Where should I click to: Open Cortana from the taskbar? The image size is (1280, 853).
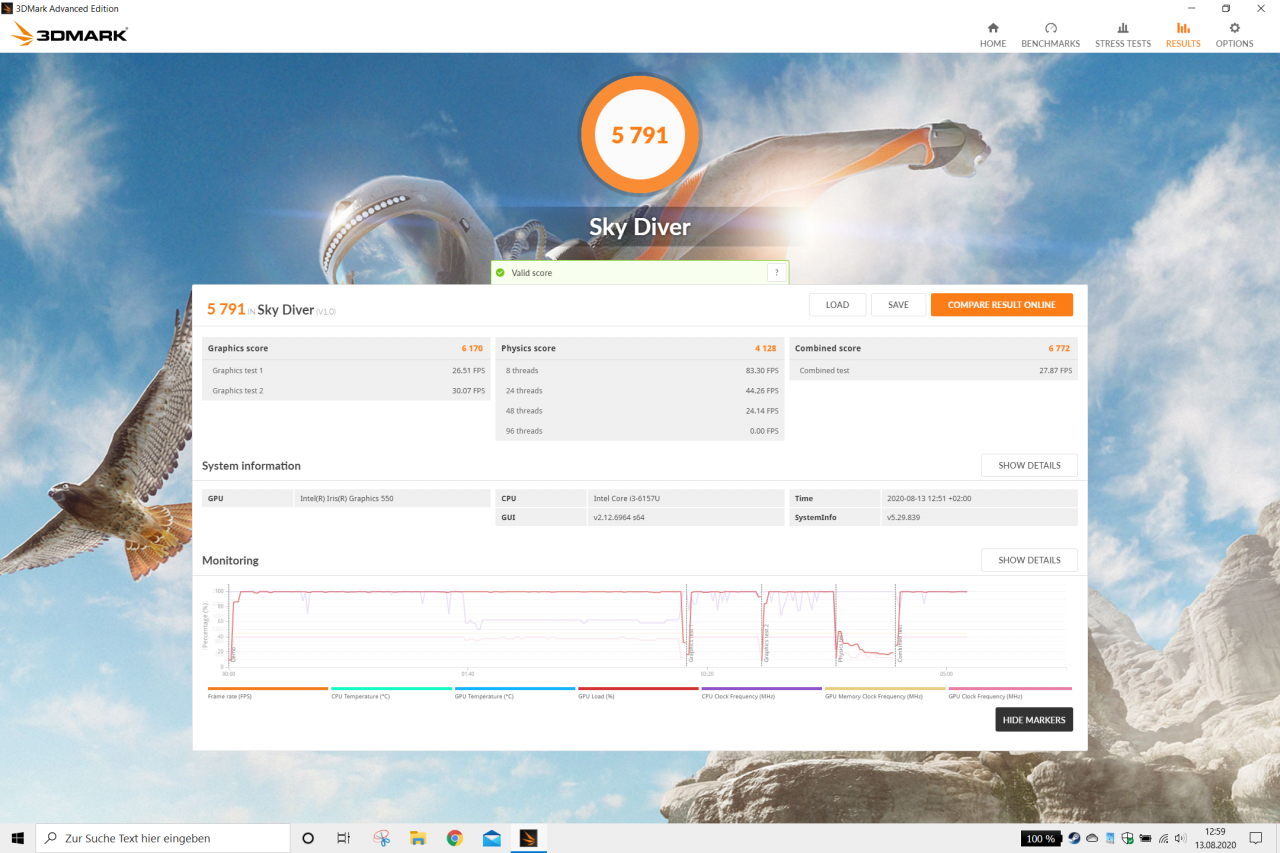point(308,838)
